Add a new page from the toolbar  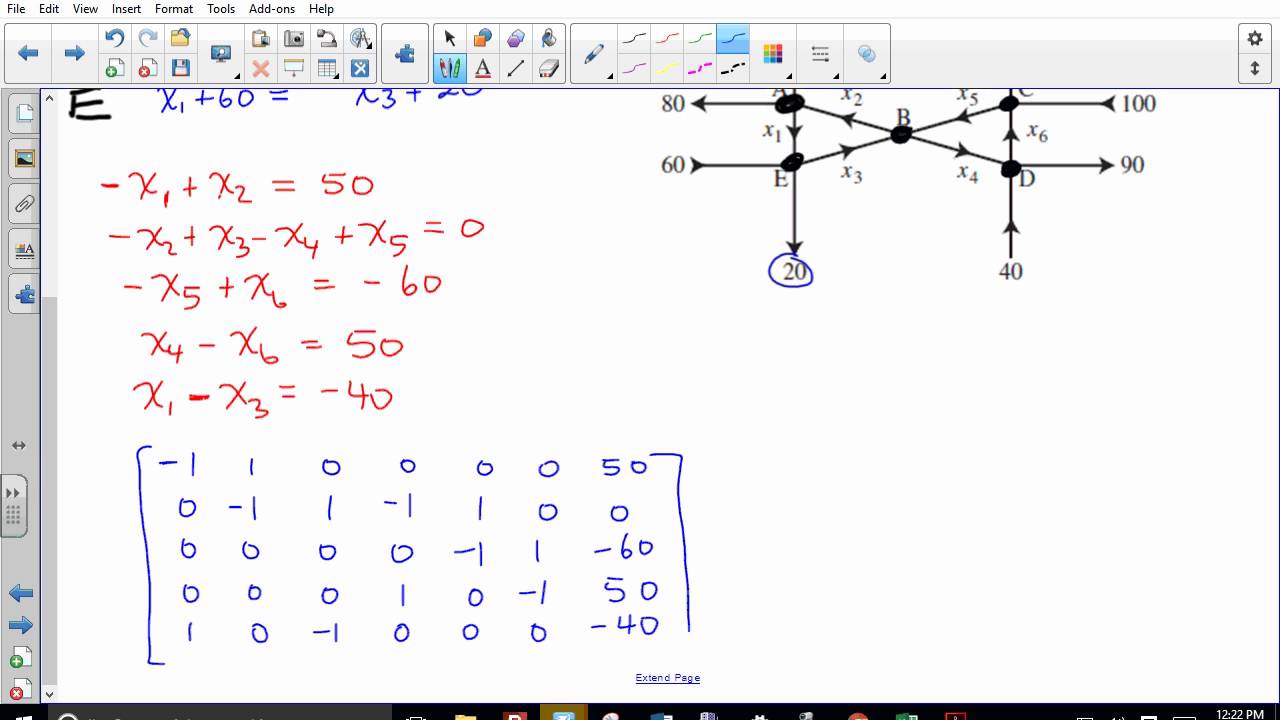coord(115,69)
